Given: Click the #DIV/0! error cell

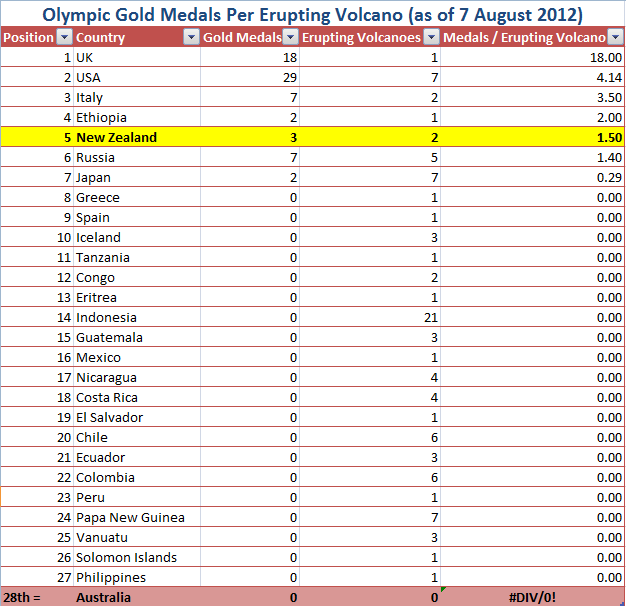Looking at the screenshot, I should point(533,597).
